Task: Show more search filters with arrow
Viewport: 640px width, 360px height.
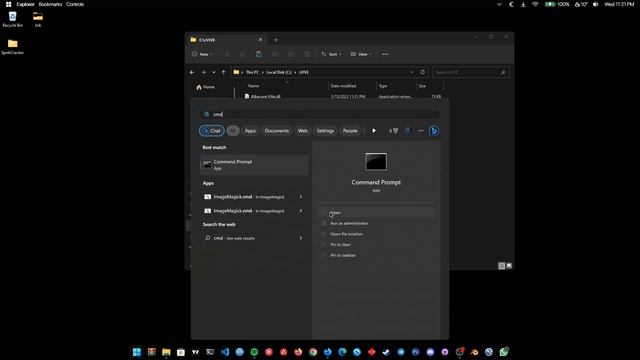Action: [373, 131]
